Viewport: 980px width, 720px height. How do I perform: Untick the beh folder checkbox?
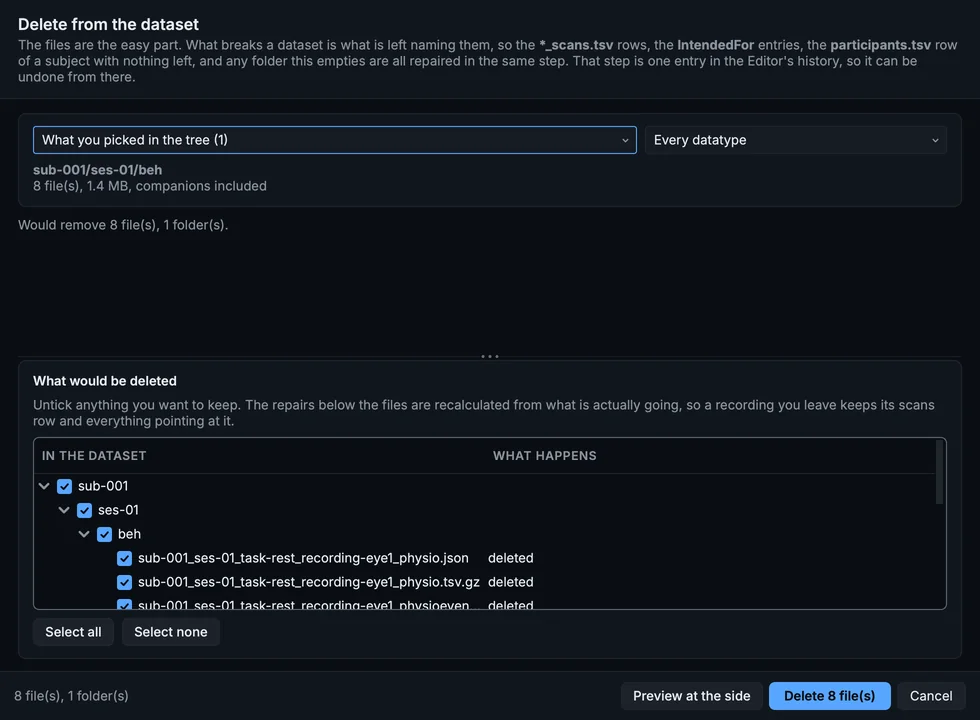click(104, 534)
